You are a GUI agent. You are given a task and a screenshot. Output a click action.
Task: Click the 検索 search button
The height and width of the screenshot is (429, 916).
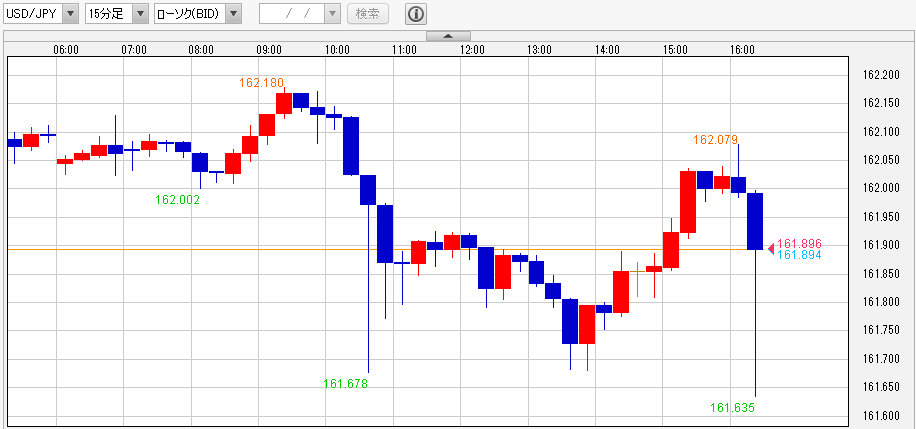(x=368, y=14)
